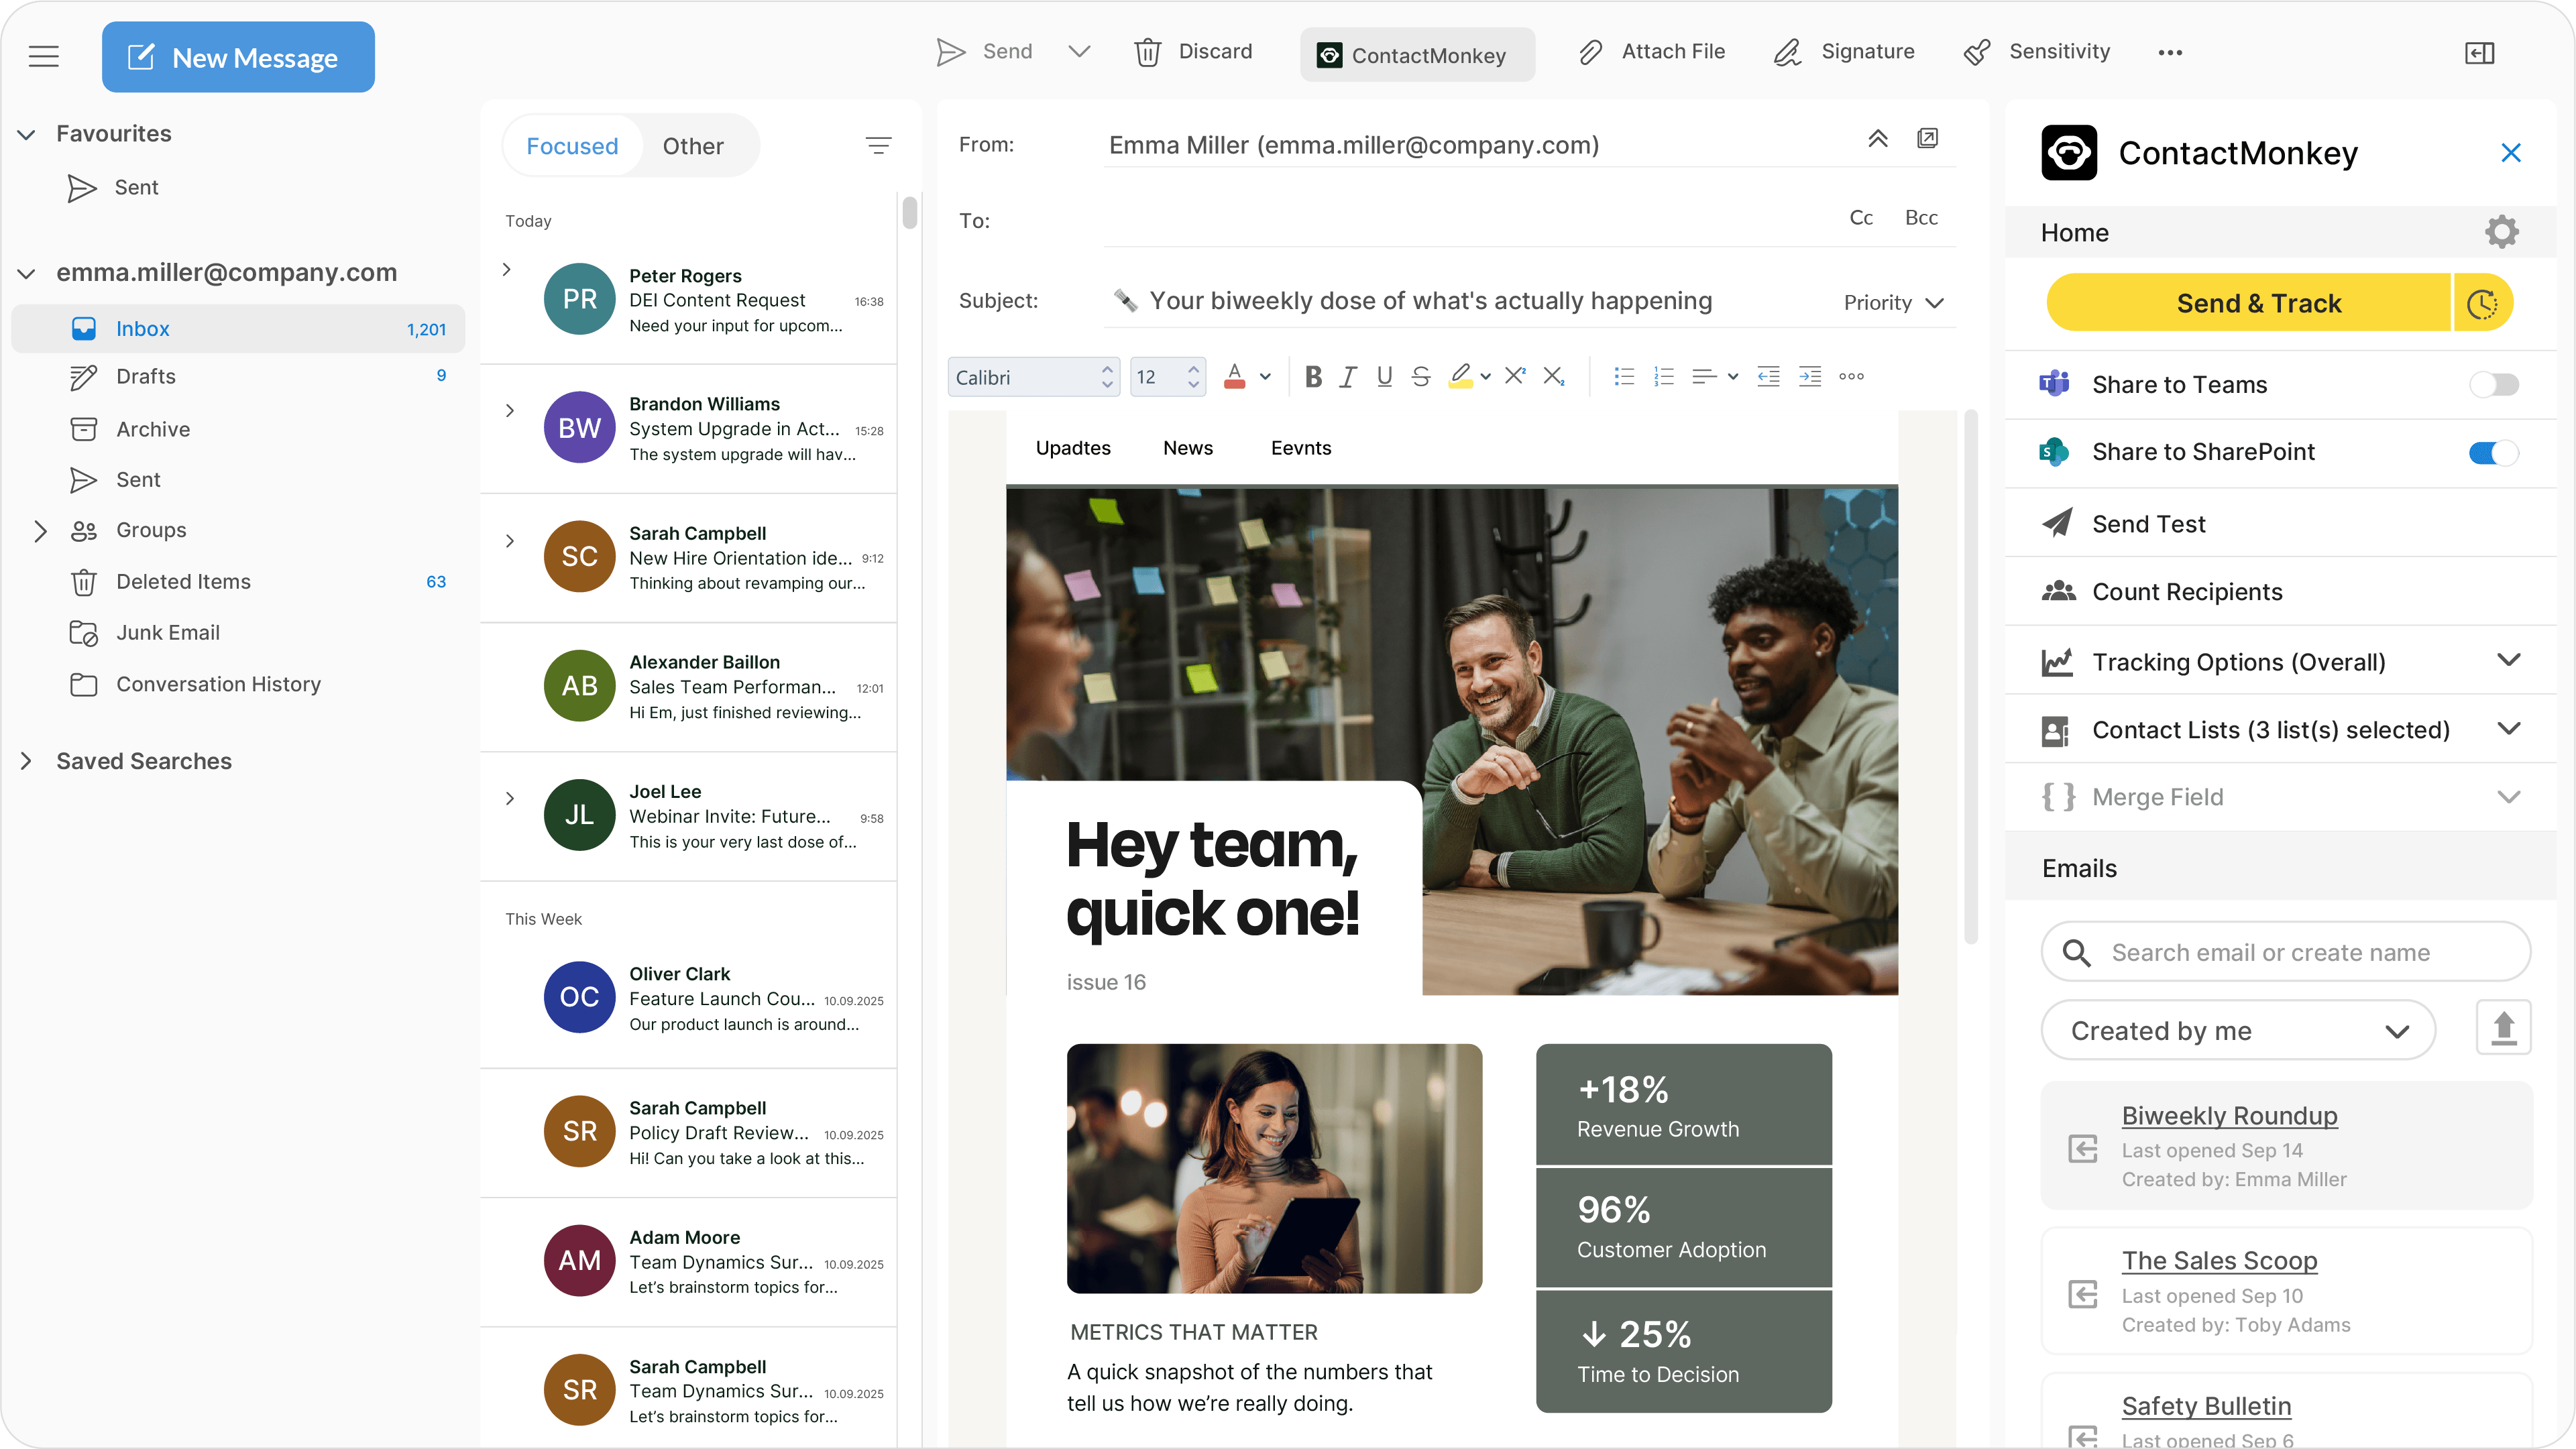Open the font color swatch
Viewport: 2576px width, 1449px height.
(1235, 377)
